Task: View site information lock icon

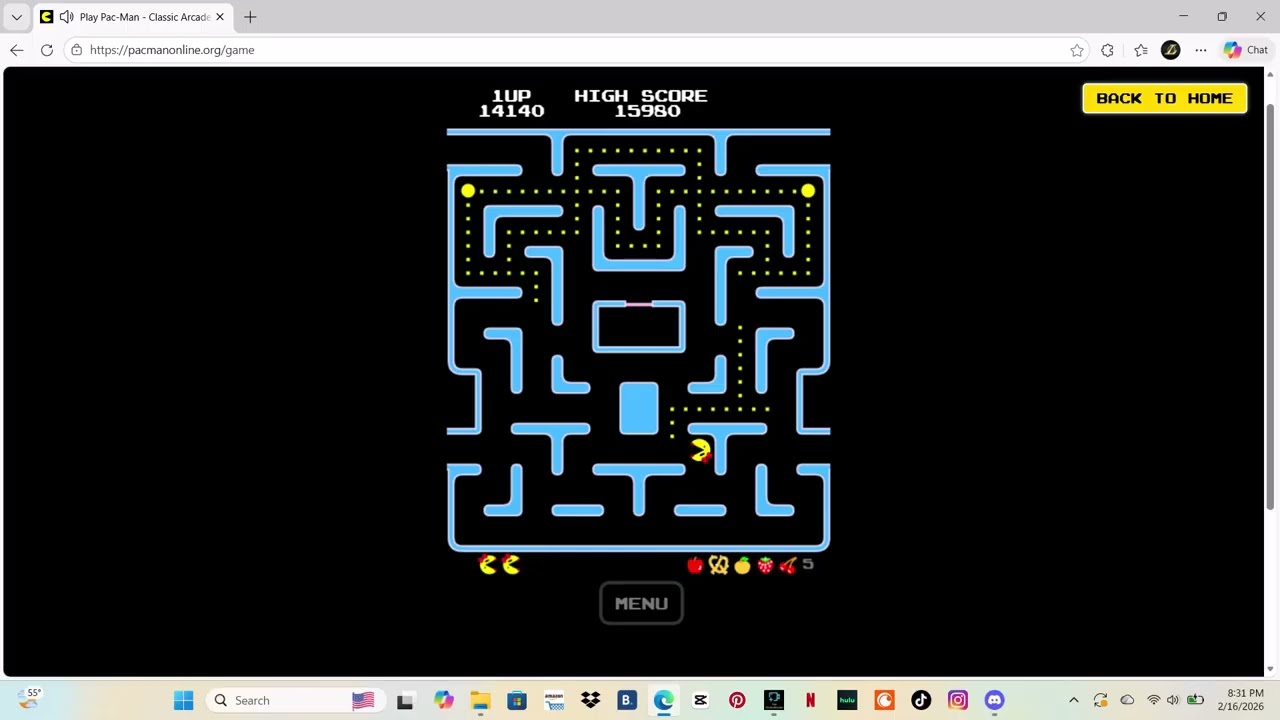Action: [76, 50]
